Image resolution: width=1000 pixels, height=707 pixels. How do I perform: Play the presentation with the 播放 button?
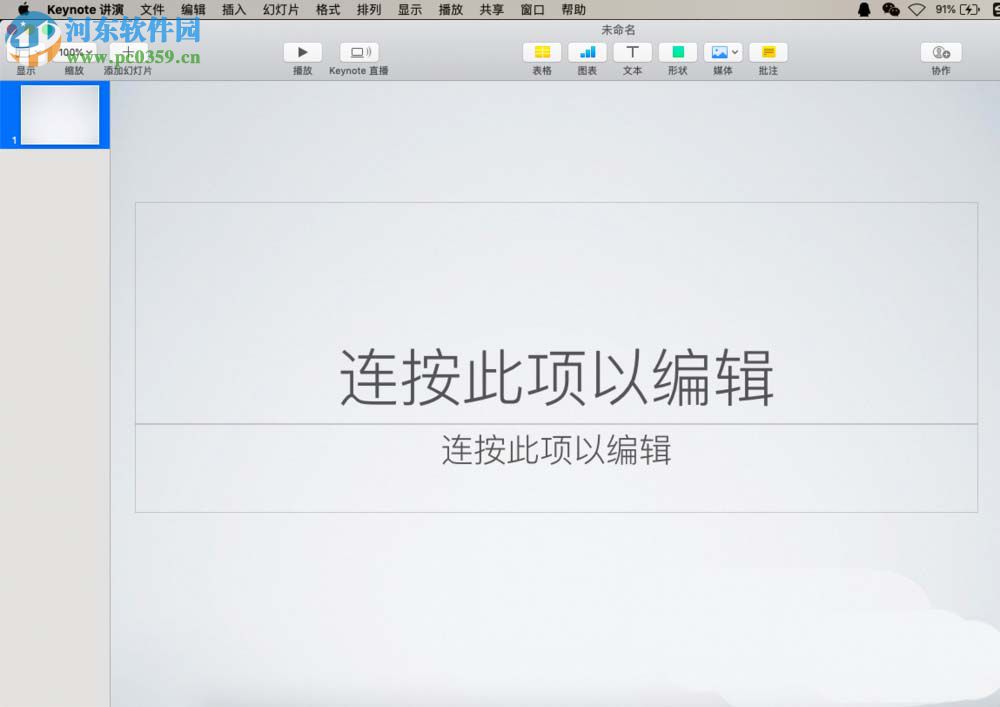click(x=302, y=52)
